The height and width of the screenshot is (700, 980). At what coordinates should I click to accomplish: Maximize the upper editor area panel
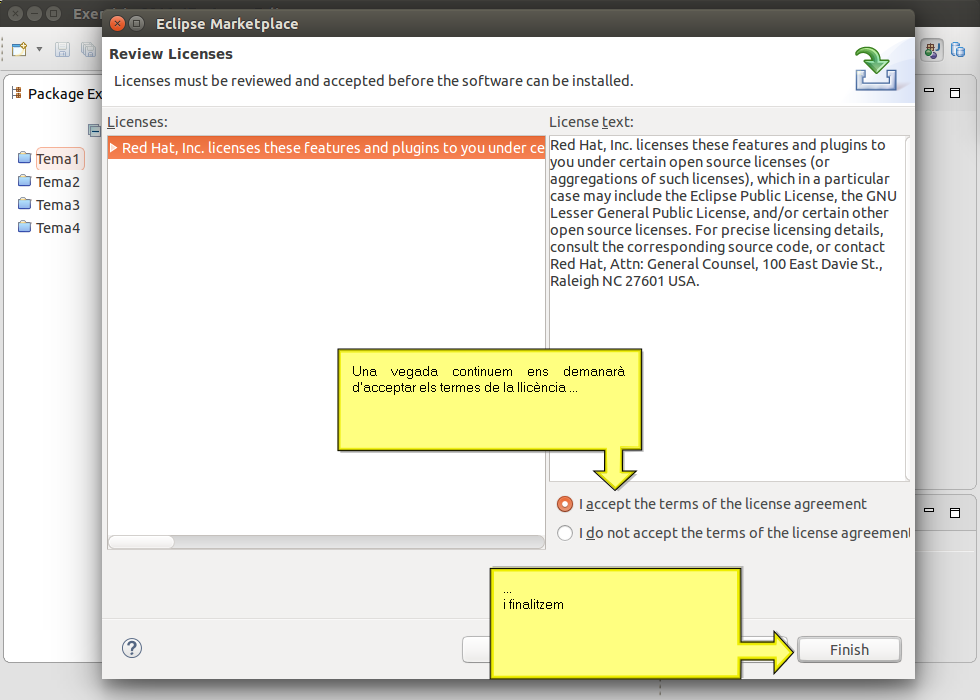[x=955, y=92]
